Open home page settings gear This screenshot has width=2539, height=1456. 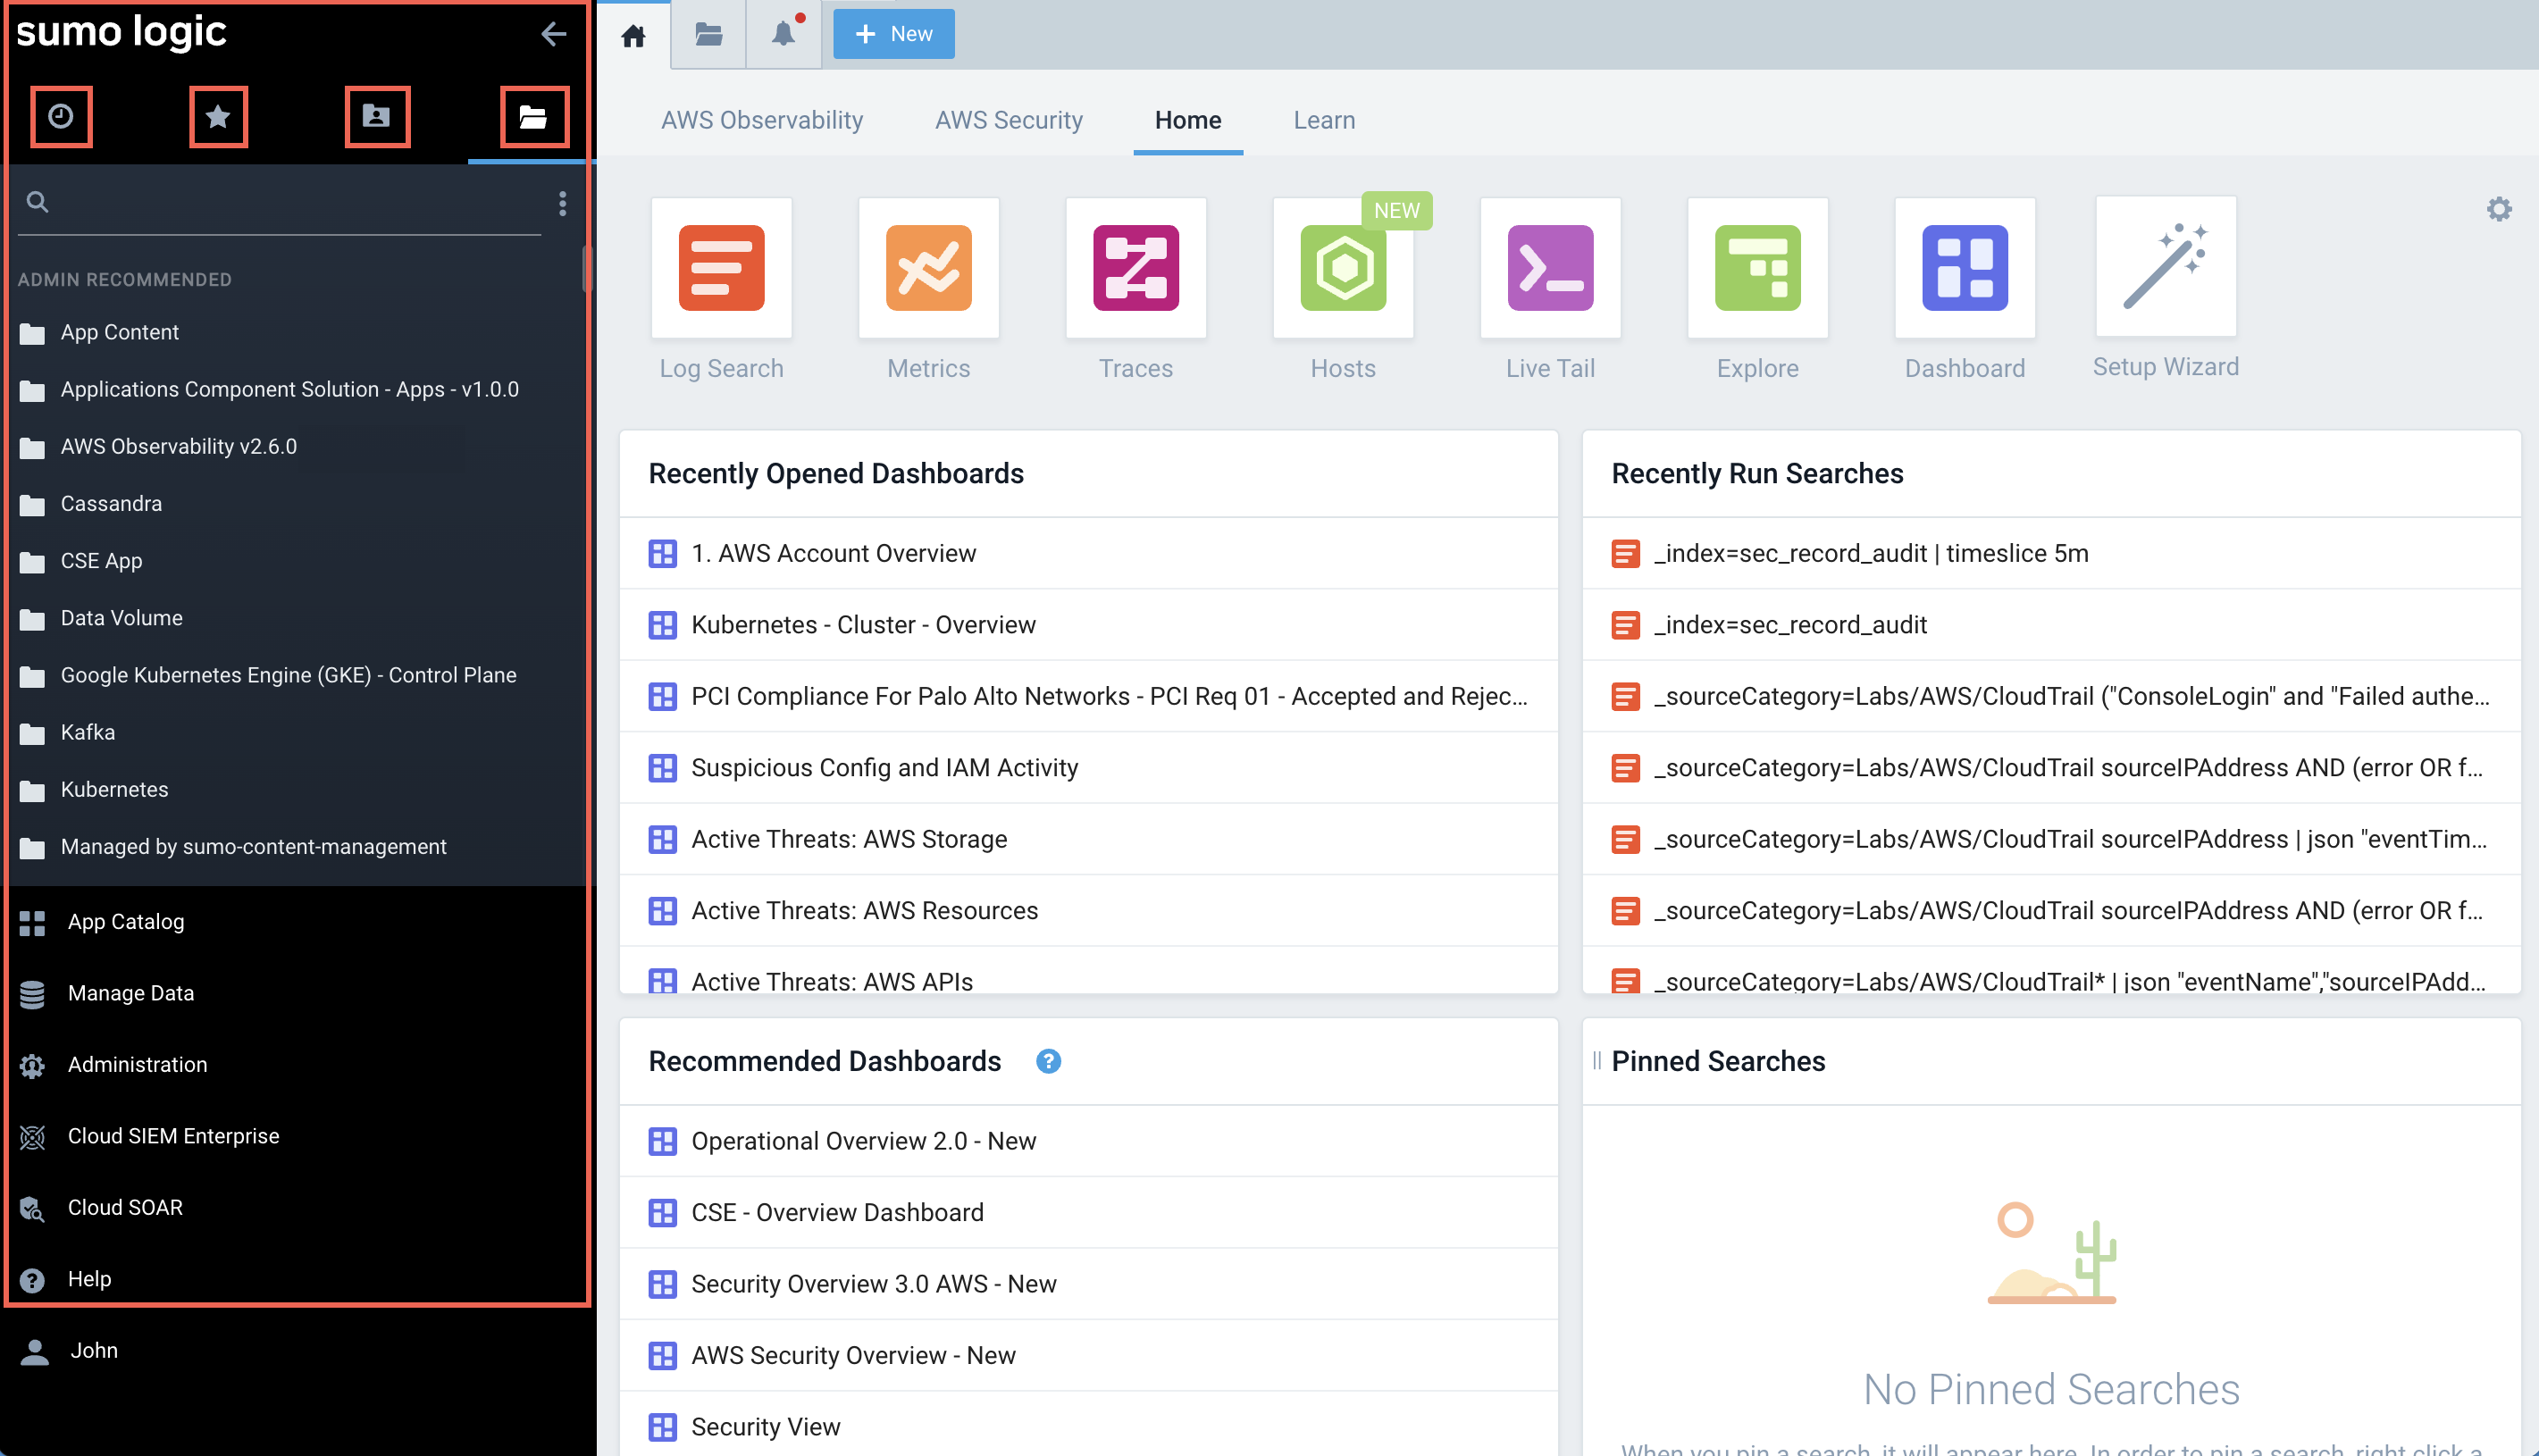2498,209
